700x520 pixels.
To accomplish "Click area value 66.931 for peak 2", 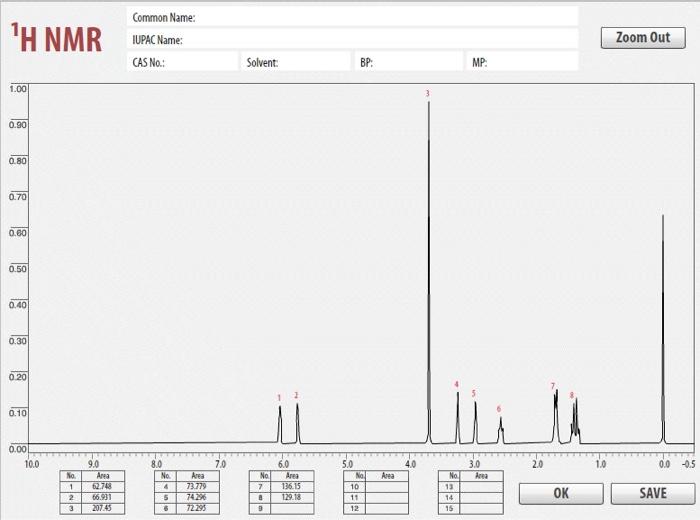I will coord(103,497).
